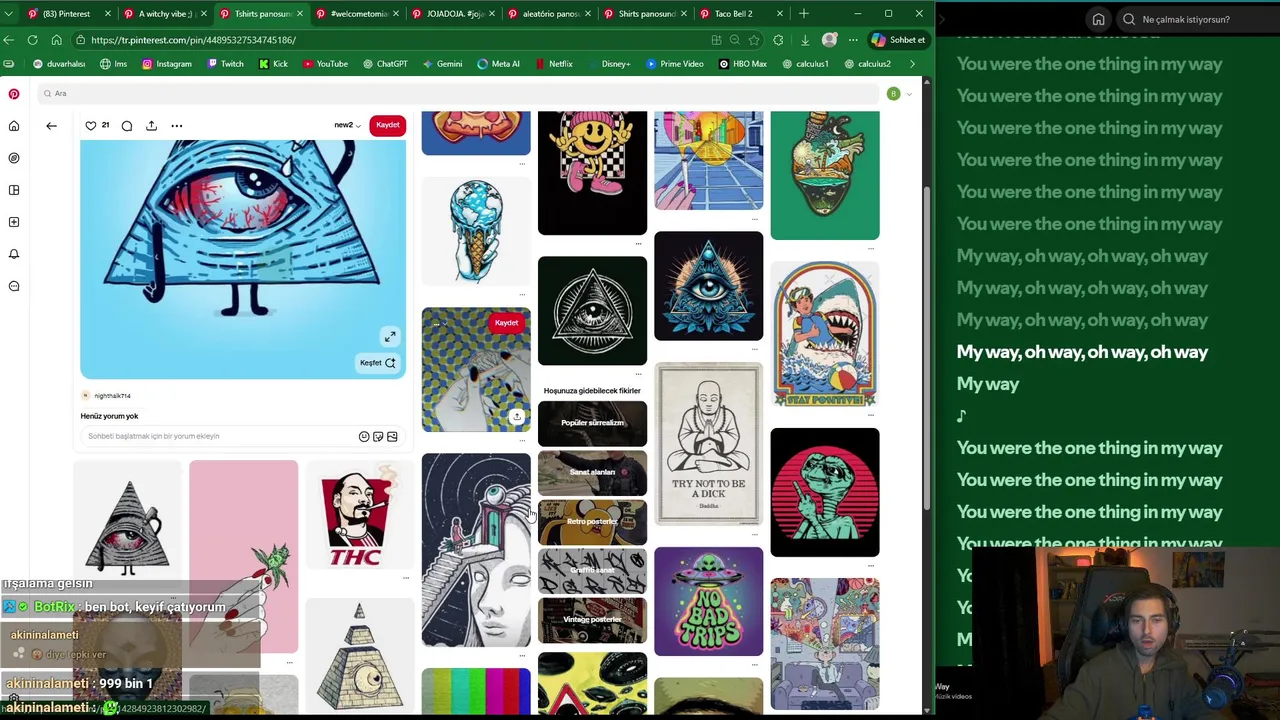This screenshot has width=1280, height=720.
Task: Open the Instagram bookmark
Action: point(167,64)
